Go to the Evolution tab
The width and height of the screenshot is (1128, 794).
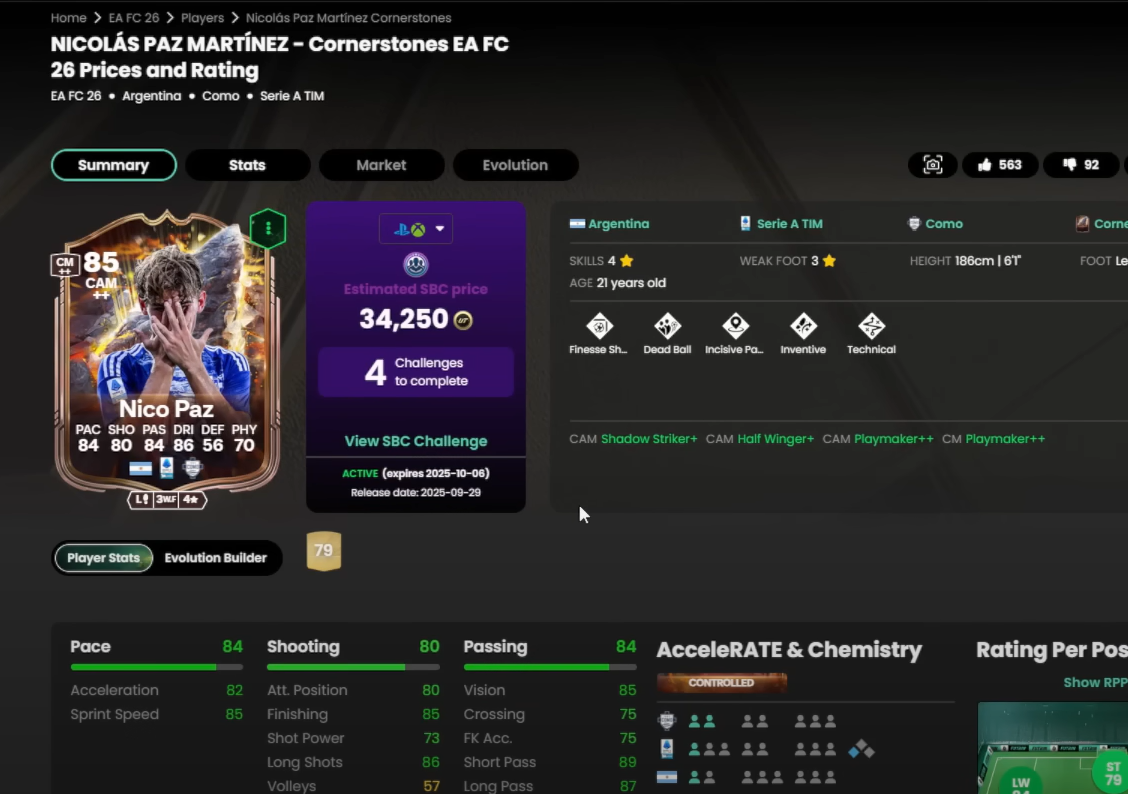[x=515, y=165]
